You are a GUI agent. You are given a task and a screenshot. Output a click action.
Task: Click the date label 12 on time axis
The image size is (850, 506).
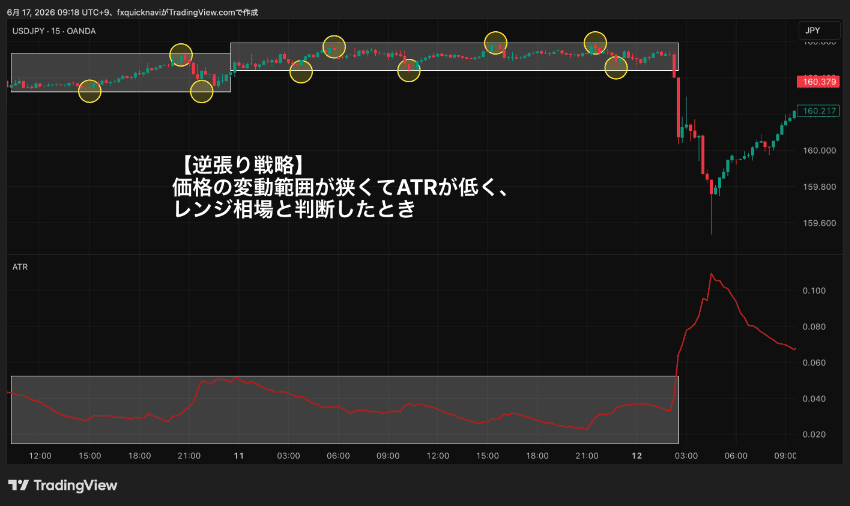pyautogui.click(x=636, y=456)
